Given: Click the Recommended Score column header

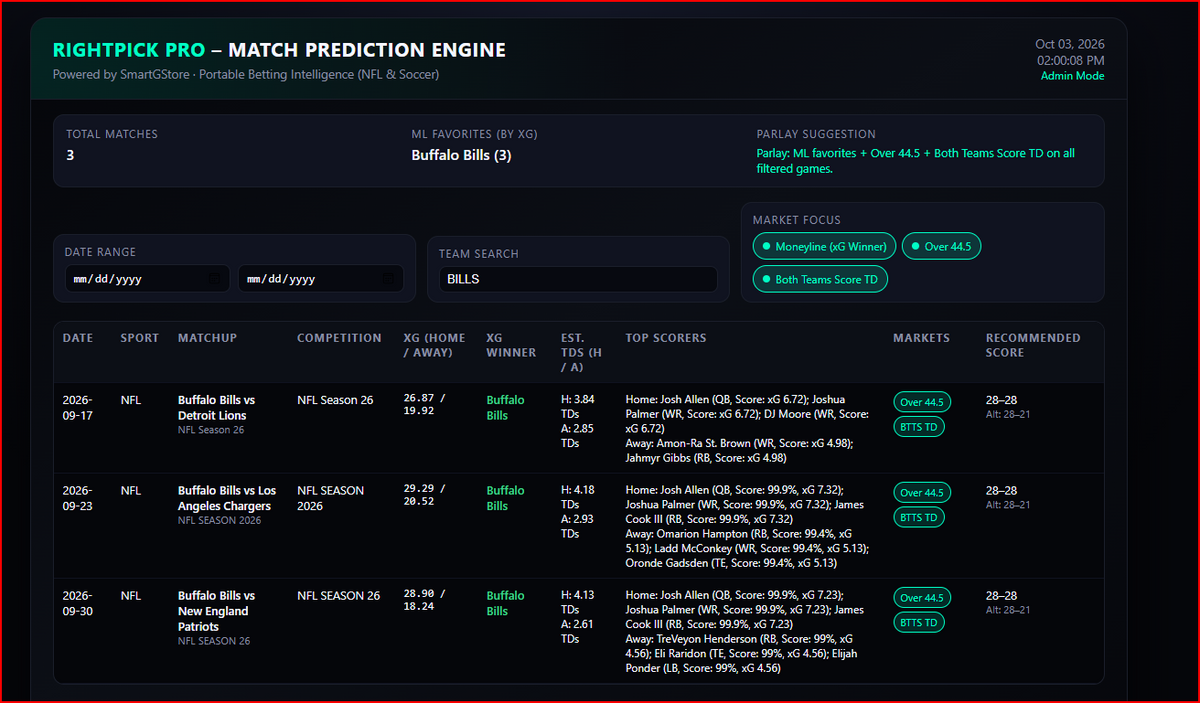Looking at the screenshot, I should [x=1033, y=345].
